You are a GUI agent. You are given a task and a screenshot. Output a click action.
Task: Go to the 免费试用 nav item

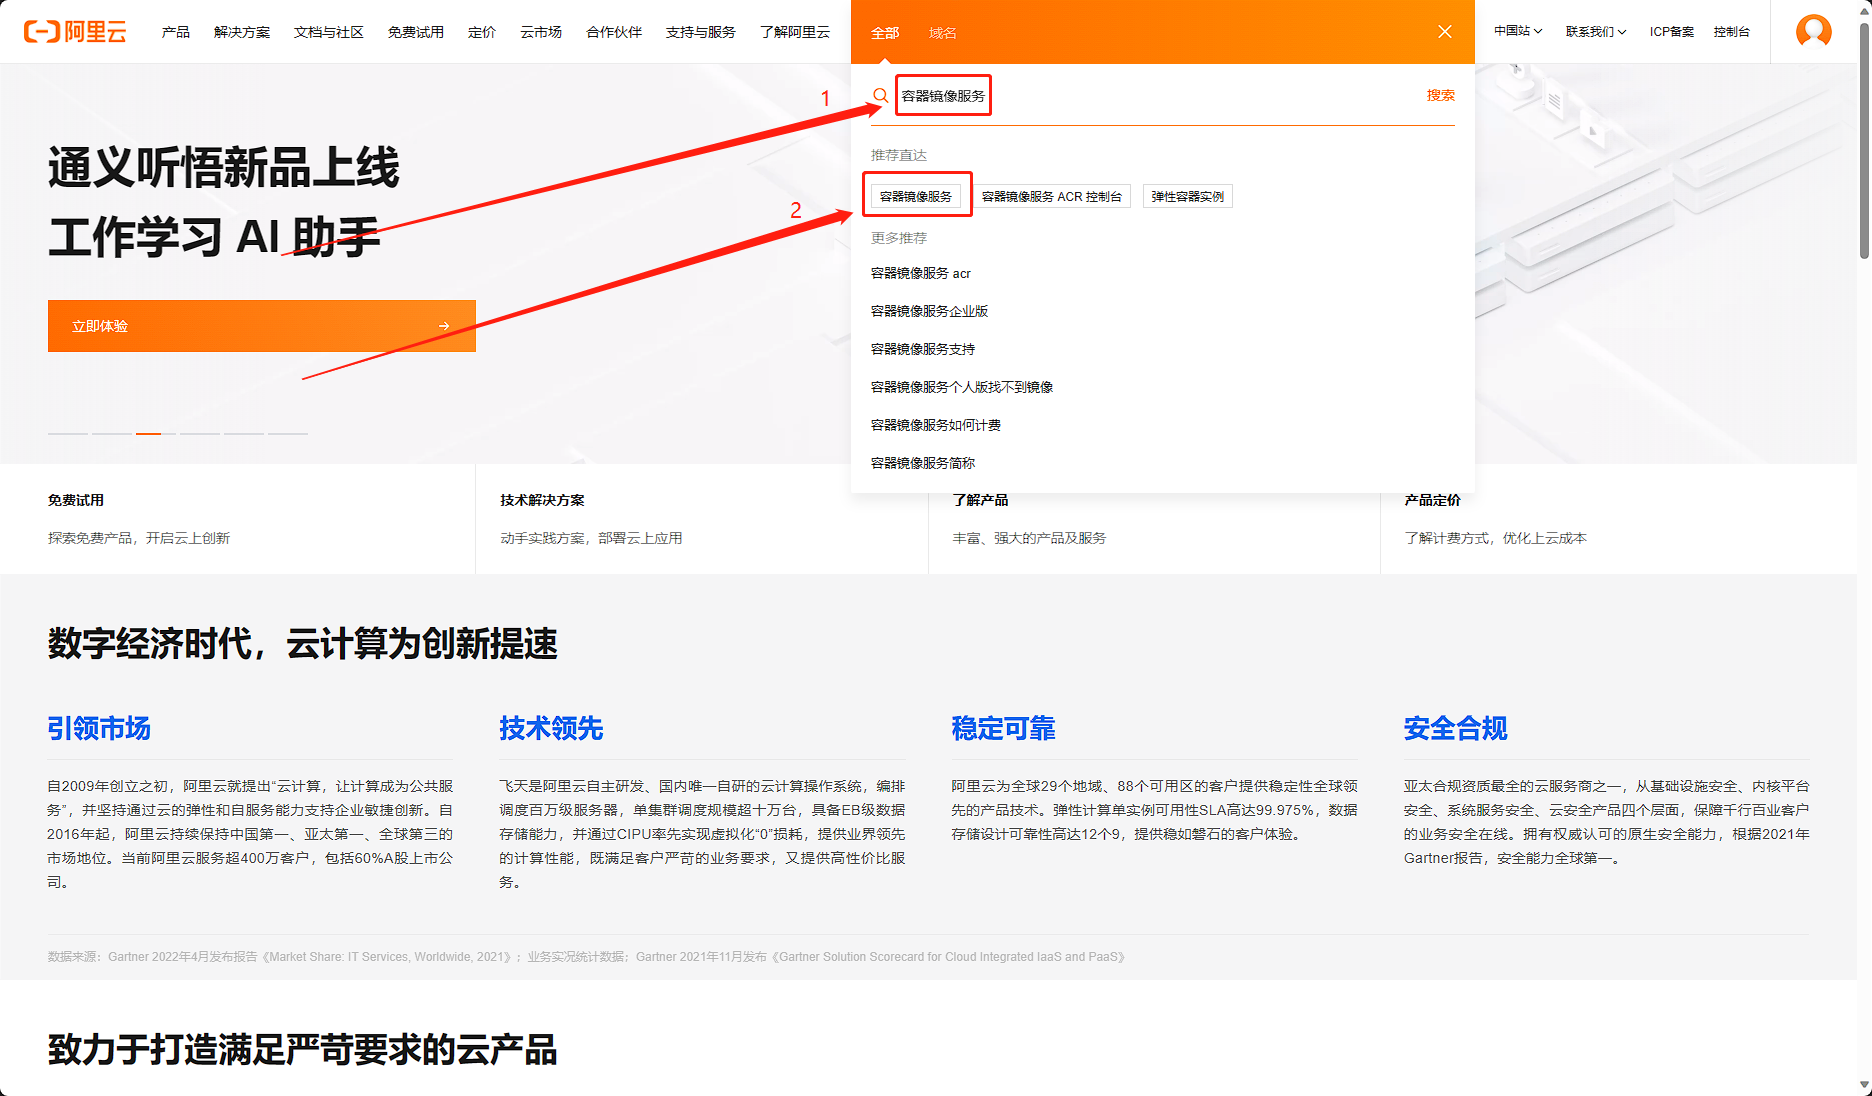[416, 32]
